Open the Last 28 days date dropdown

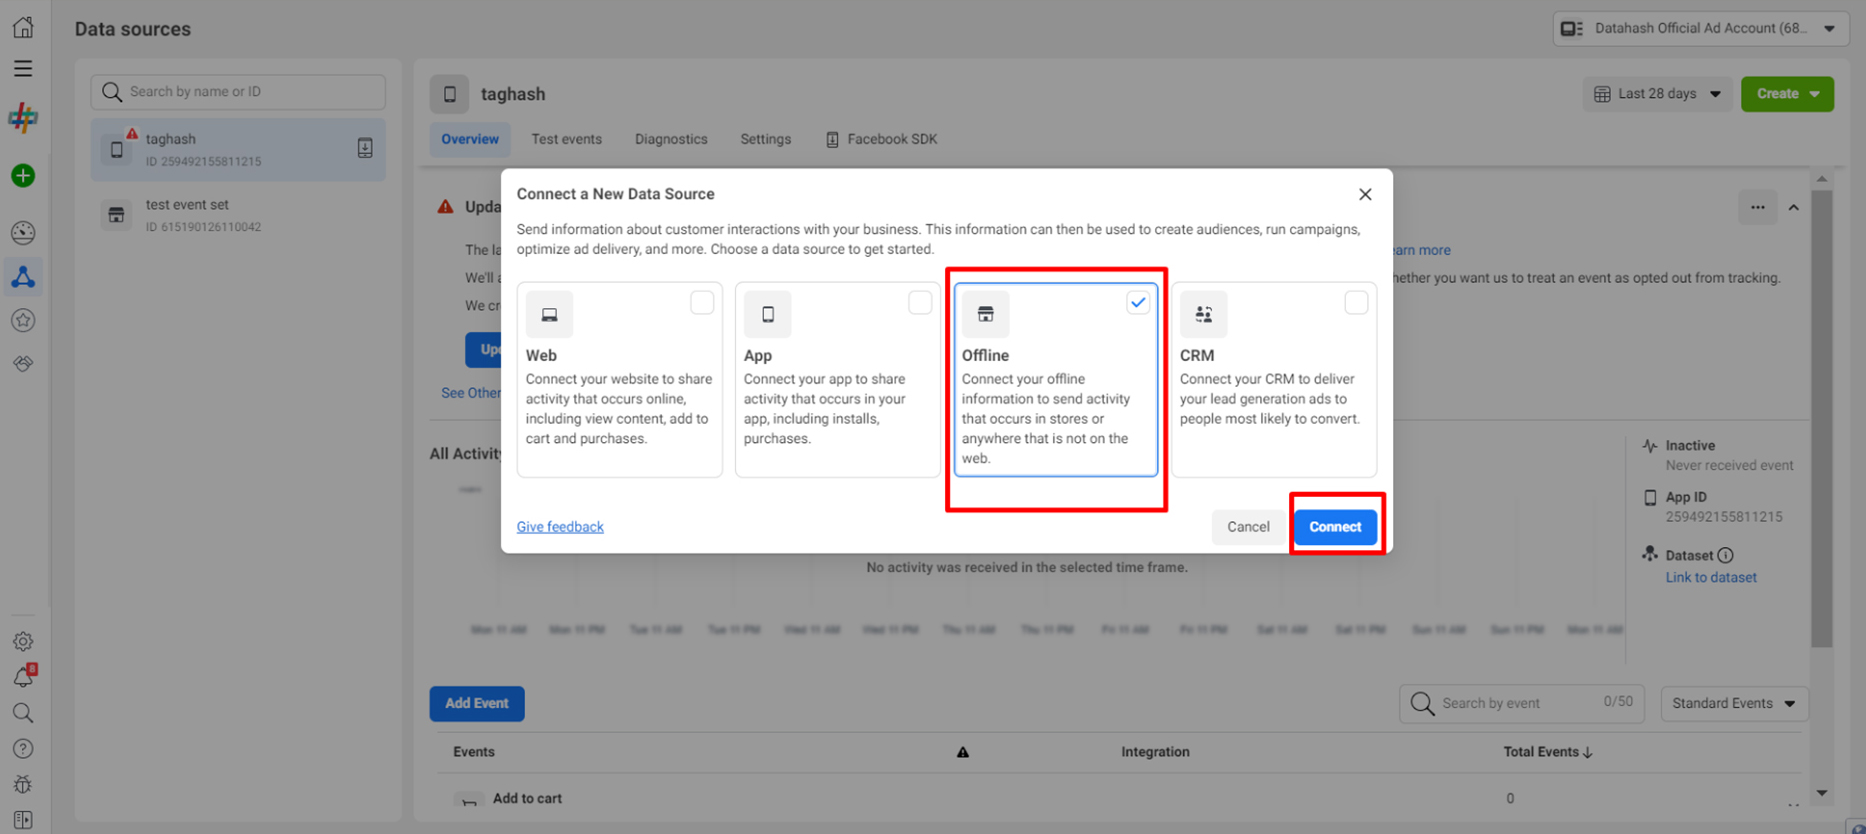1658,94
